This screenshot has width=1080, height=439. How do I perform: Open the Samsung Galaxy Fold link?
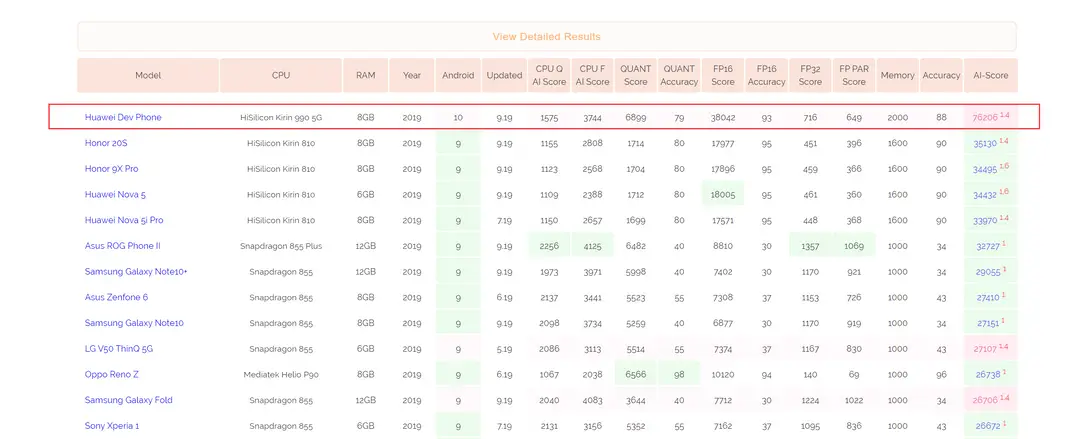[x=129, y=400]
